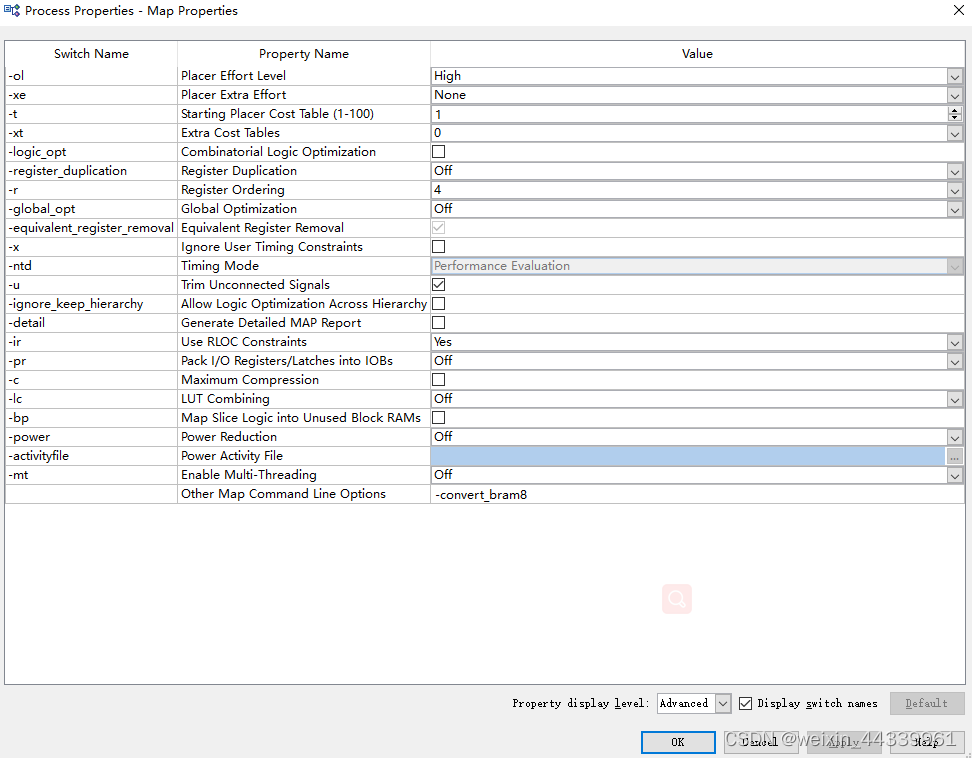Open the Placer Extra Effort dropdown

click(955, 95)
